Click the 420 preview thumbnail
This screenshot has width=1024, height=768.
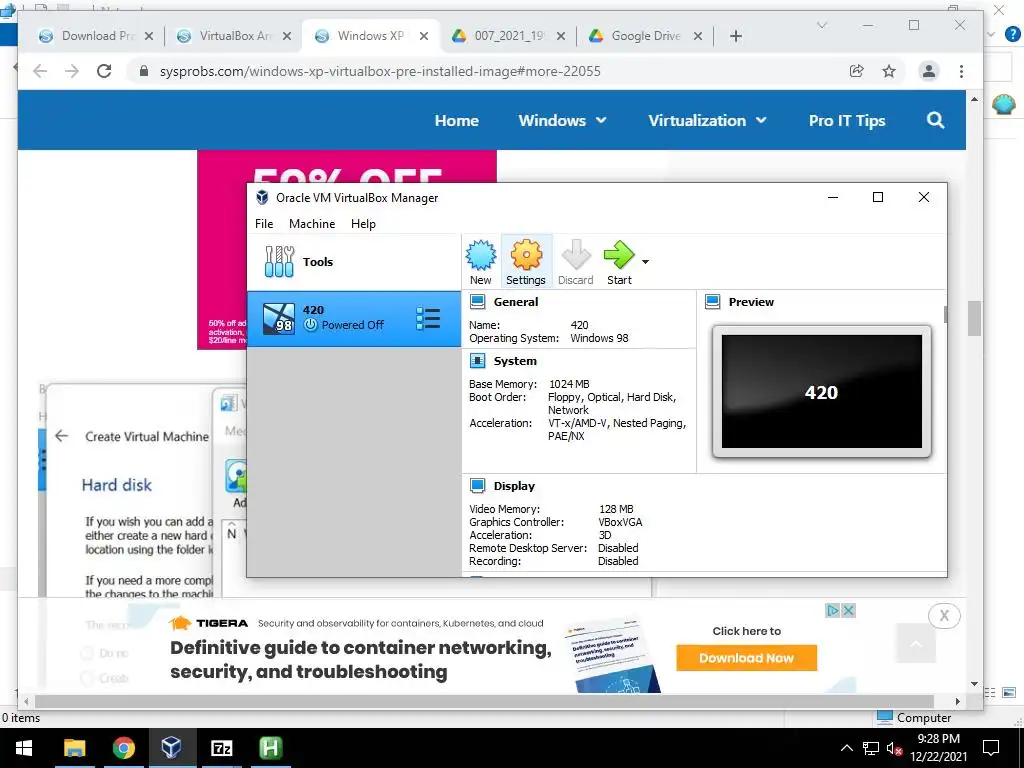[822, 392]
